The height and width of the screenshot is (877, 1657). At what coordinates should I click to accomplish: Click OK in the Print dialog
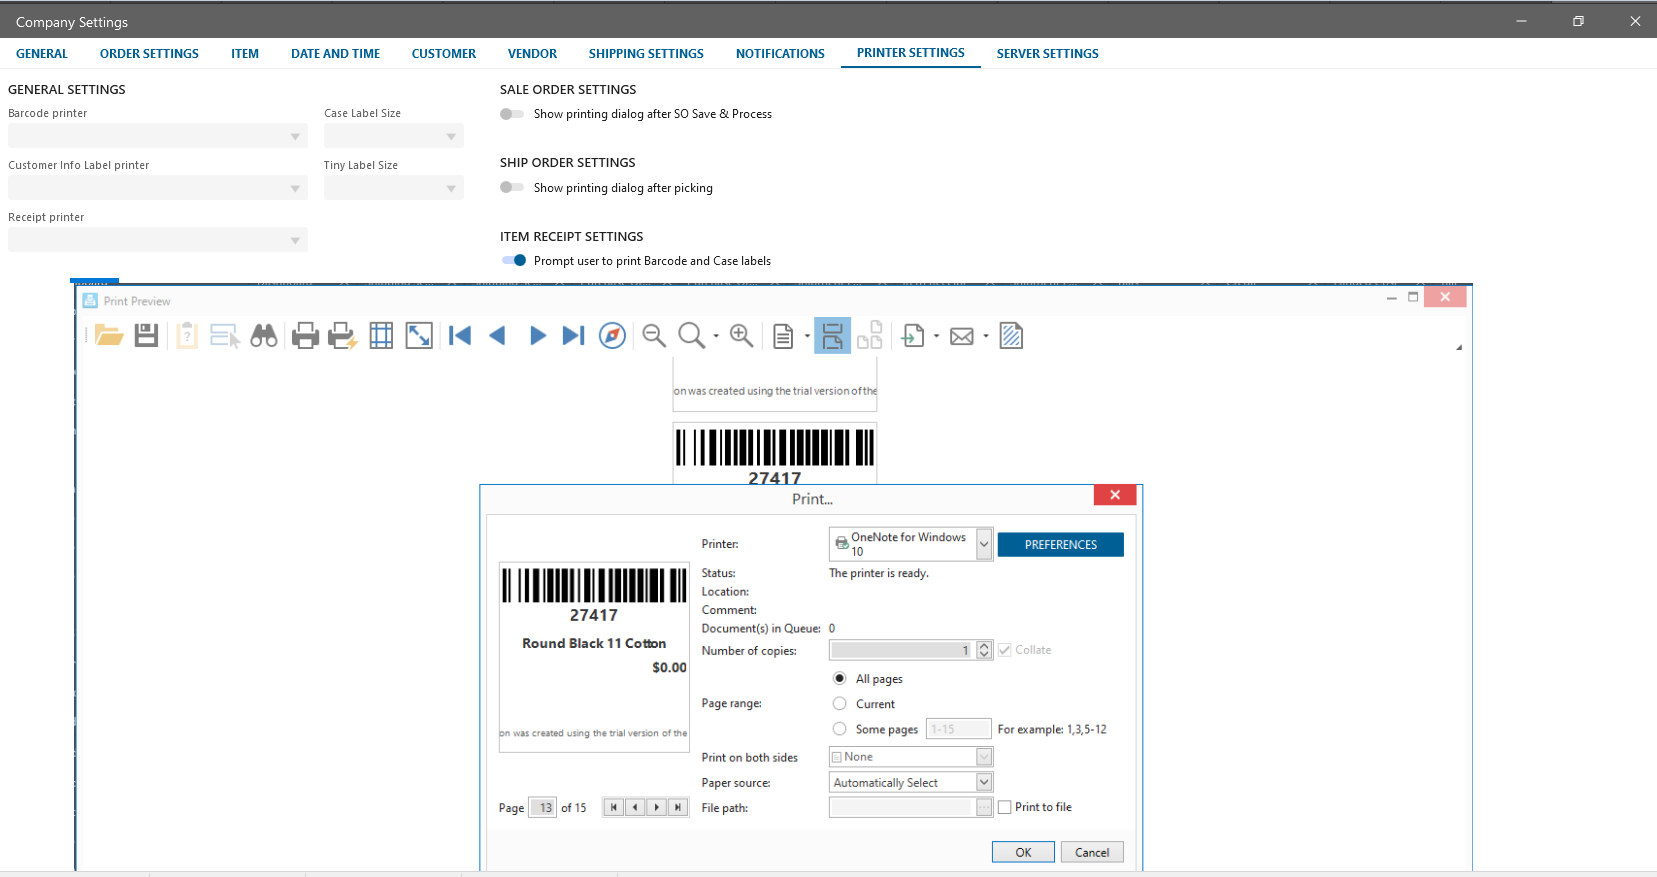click(x=1023, y=852)
